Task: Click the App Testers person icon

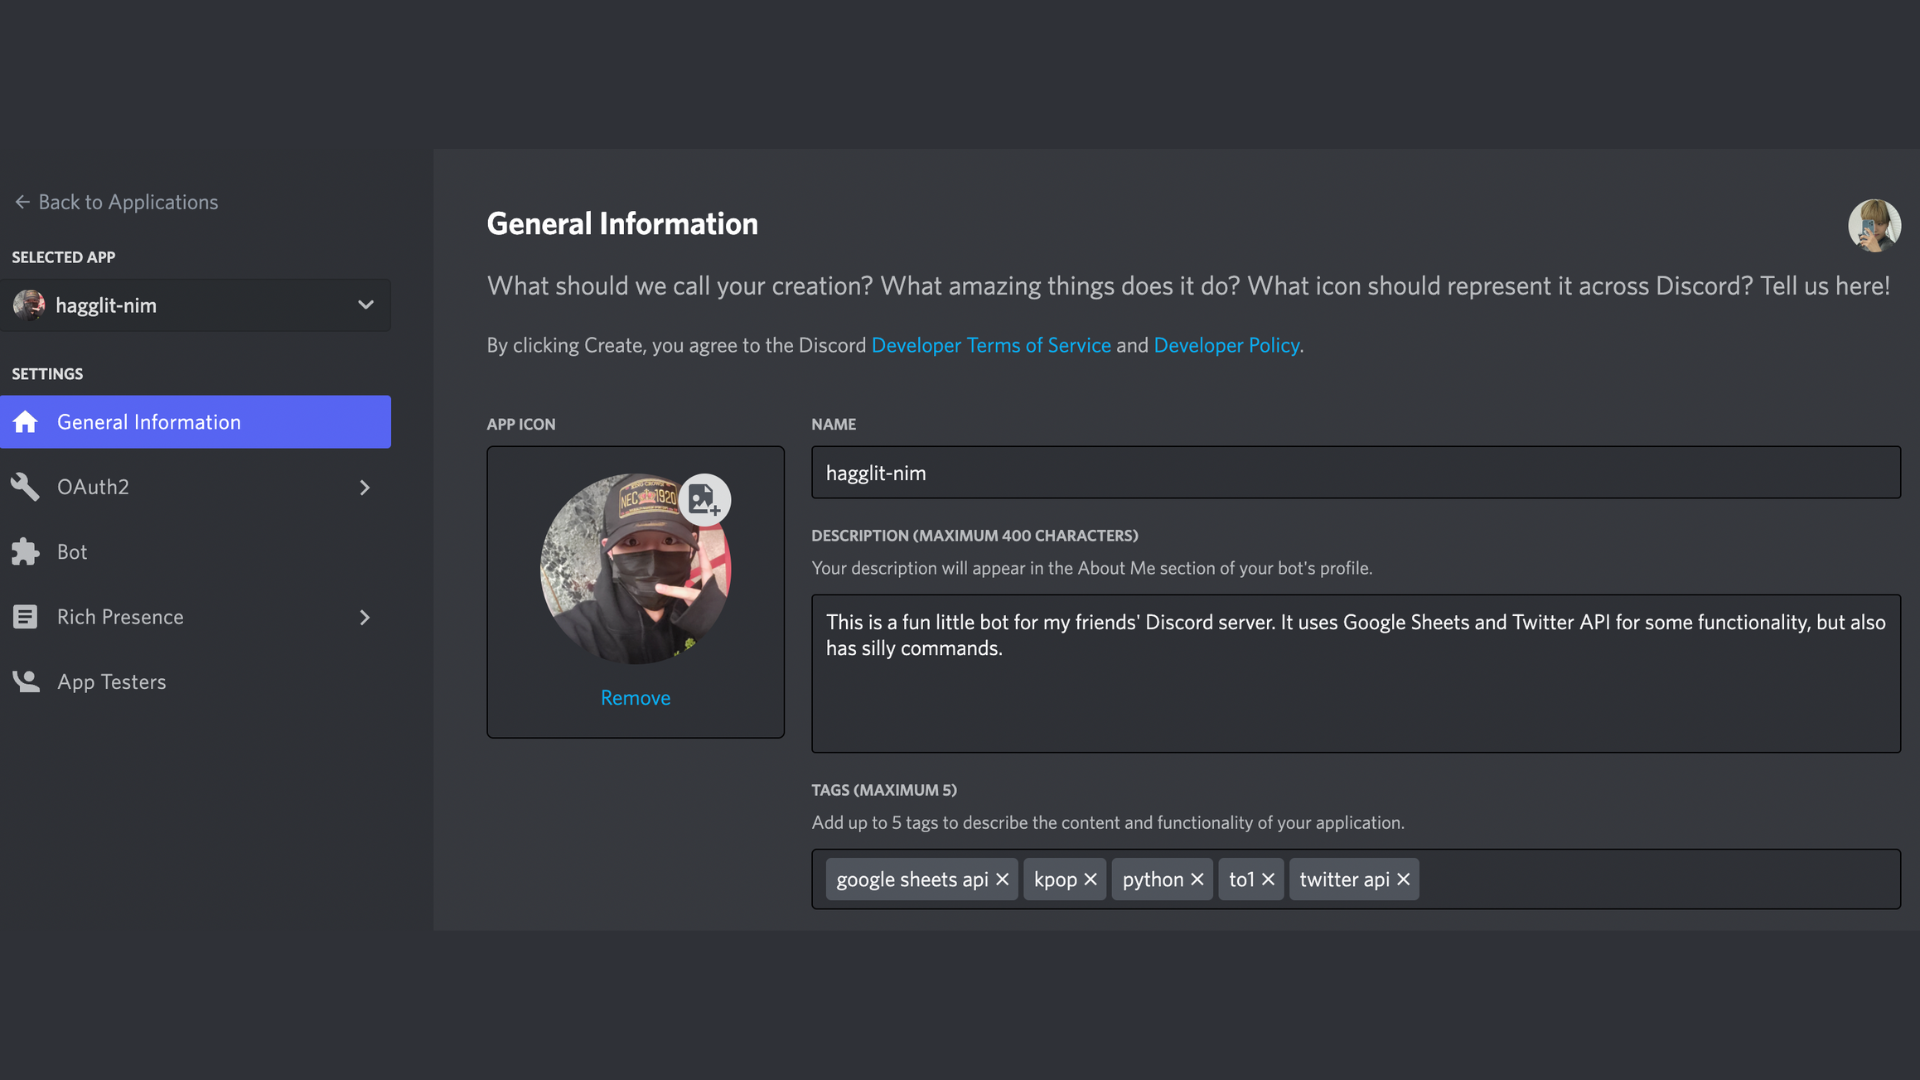Action: click(x=25, y=682)
